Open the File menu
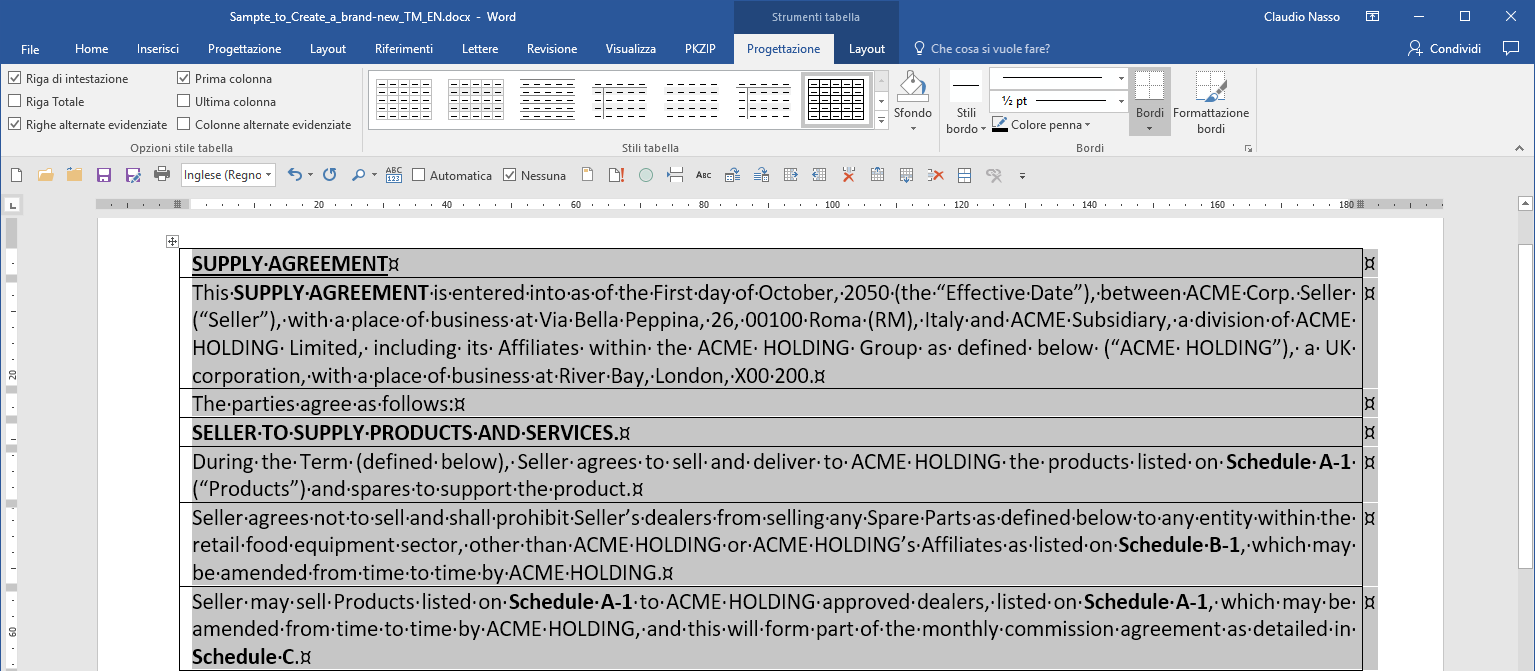 [30, 49]
